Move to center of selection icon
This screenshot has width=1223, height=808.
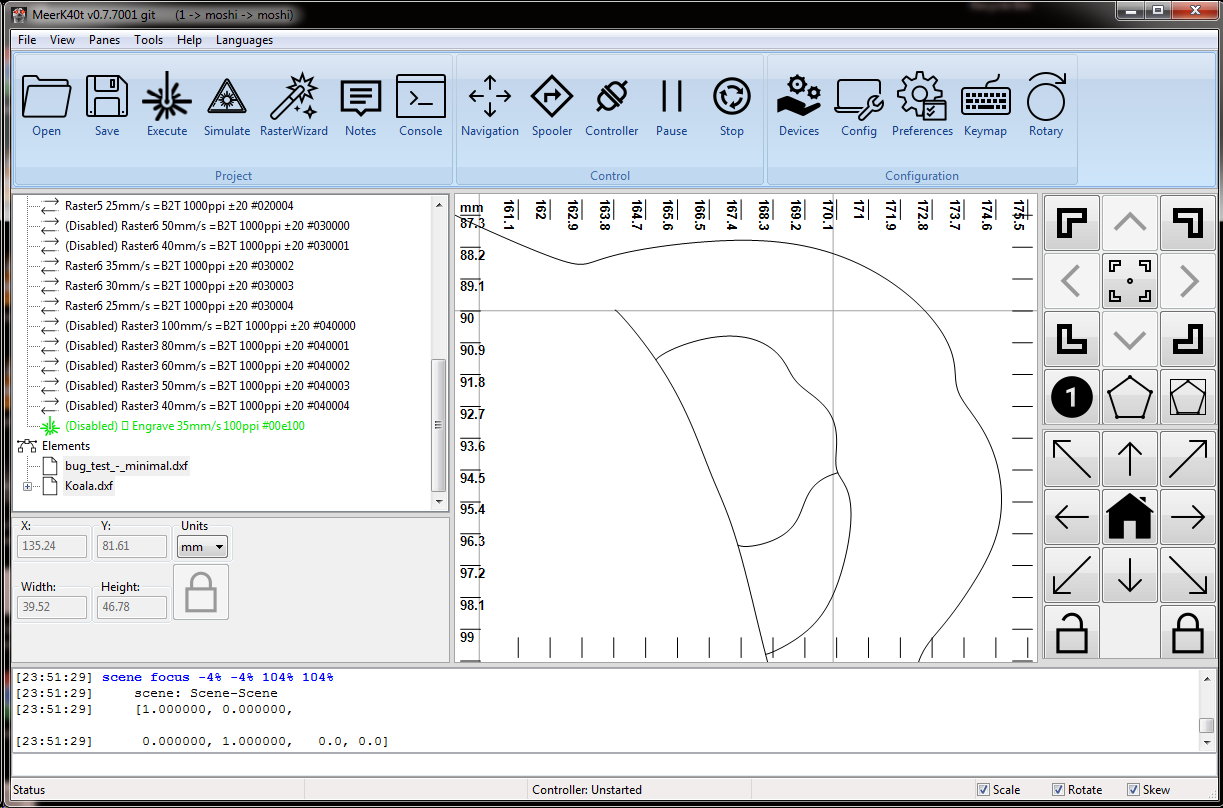tap(1130, 281)
